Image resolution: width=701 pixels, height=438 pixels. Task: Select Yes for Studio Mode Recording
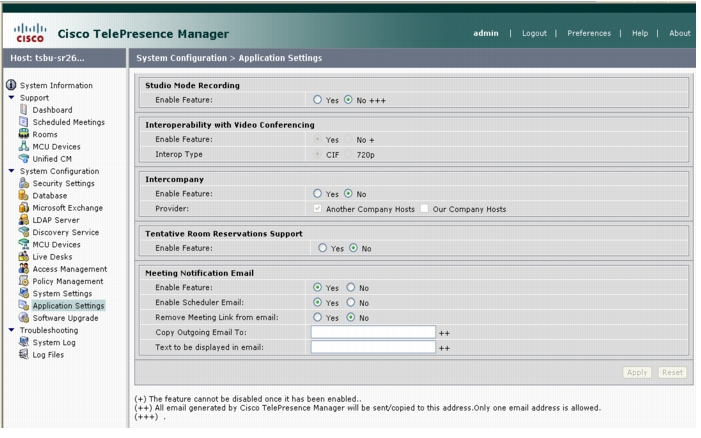(317, 100)
